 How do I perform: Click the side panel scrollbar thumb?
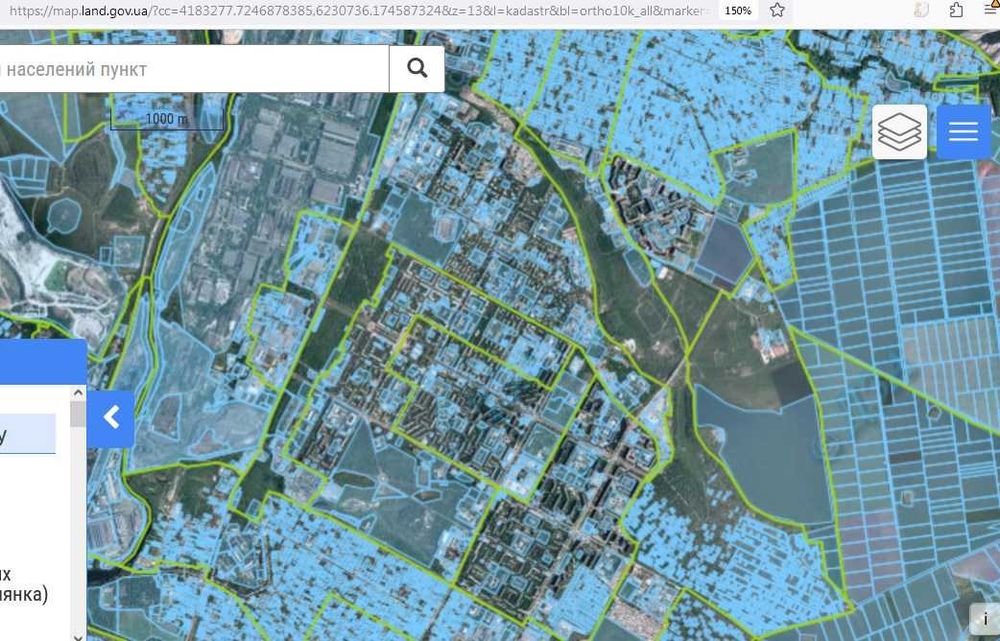point(78,415)
